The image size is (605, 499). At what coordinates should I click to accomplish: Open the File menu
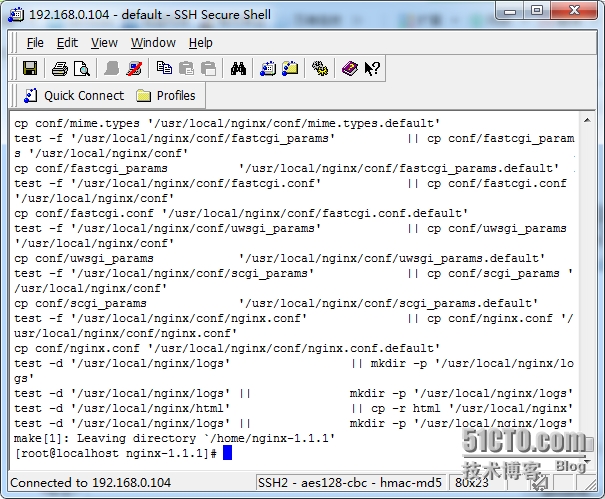click(35, 42)
